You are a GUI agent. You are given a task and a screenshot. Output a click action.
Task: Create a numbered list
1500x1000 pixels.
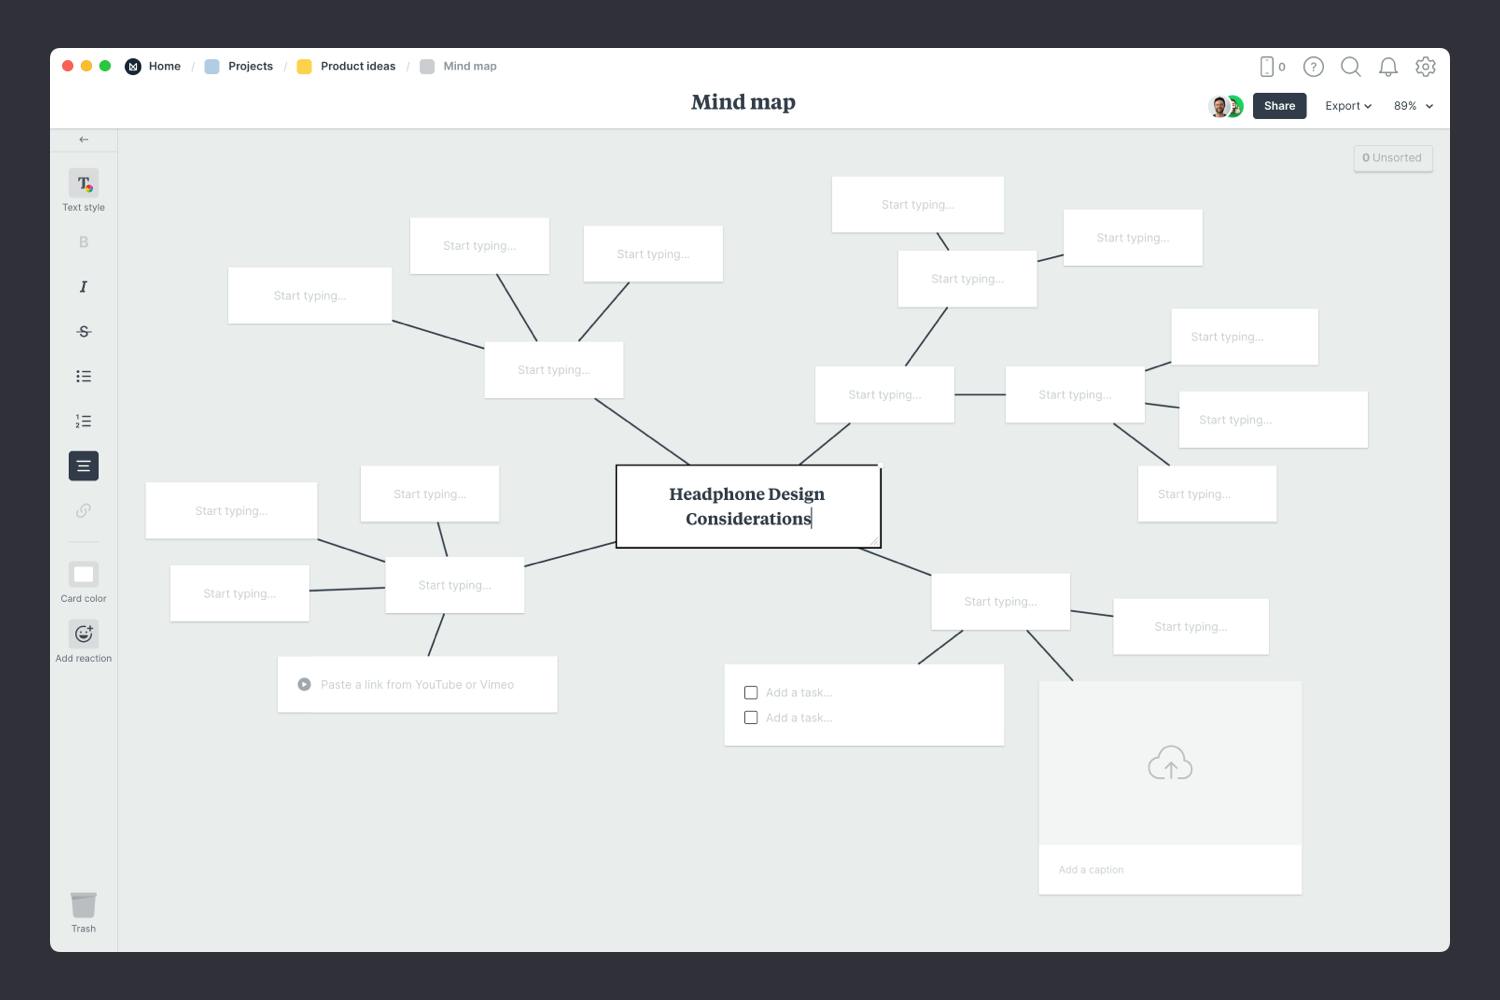point(83,420)
